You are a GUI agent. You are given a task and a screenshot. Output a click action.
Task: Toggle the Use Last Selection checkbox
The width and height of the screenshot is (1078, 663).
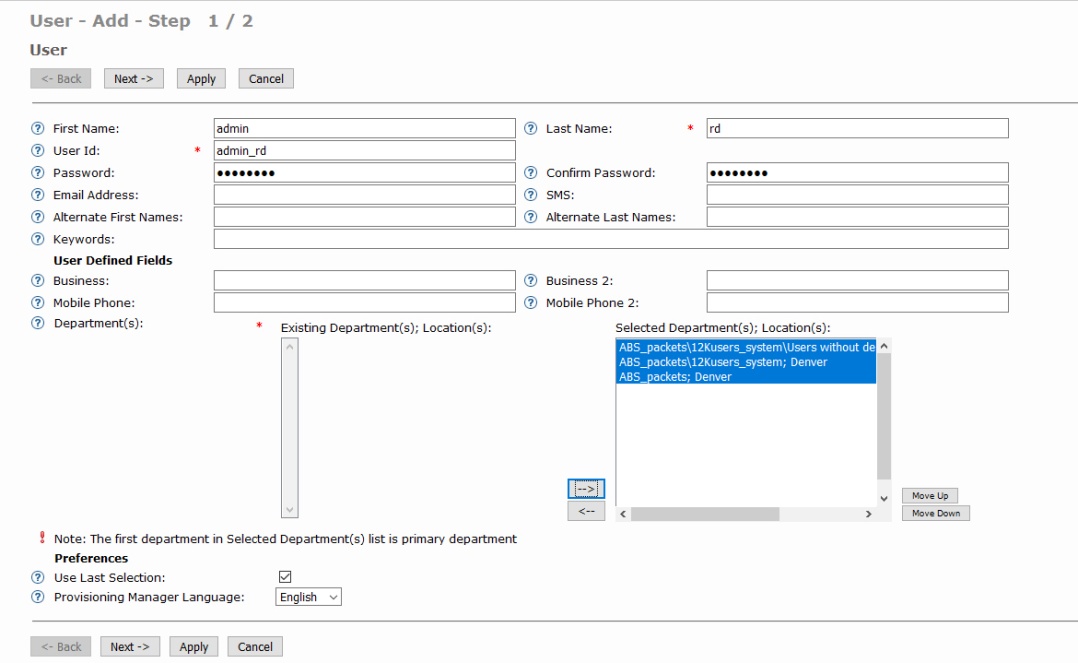click(284, 577)
